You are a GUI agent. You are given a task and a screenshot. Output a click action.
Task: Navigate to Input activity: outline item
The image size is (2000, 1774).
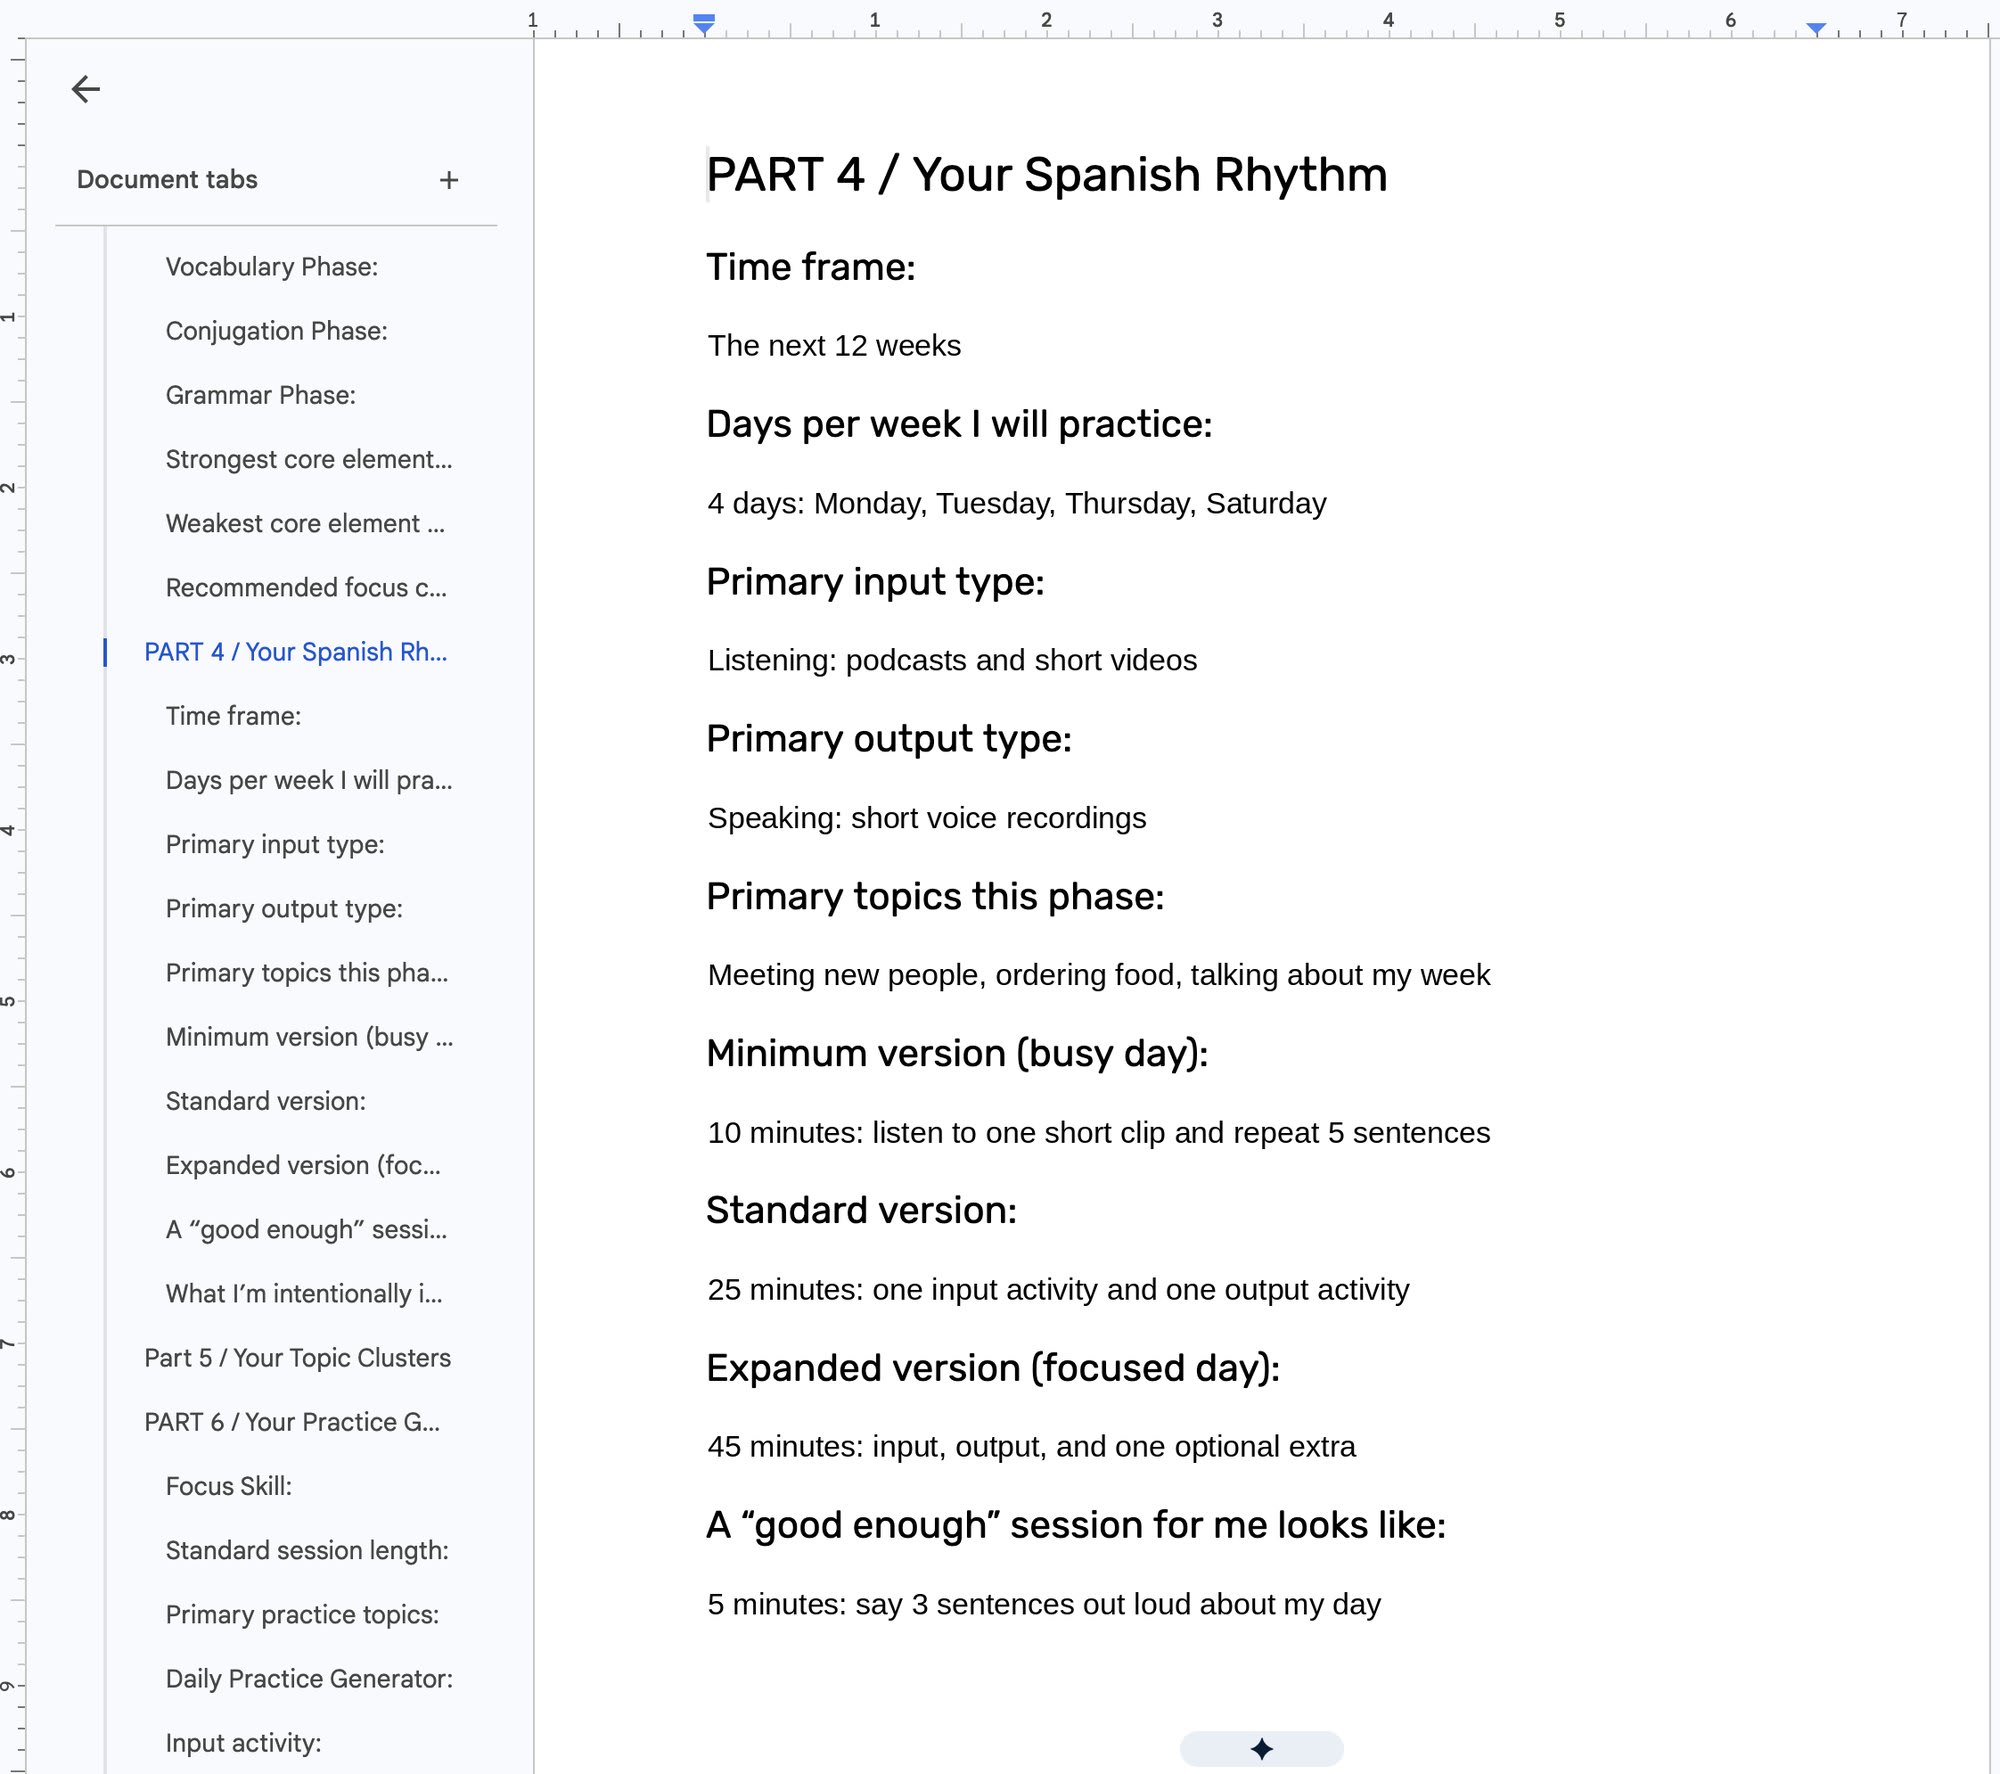tap(244, 1742)
